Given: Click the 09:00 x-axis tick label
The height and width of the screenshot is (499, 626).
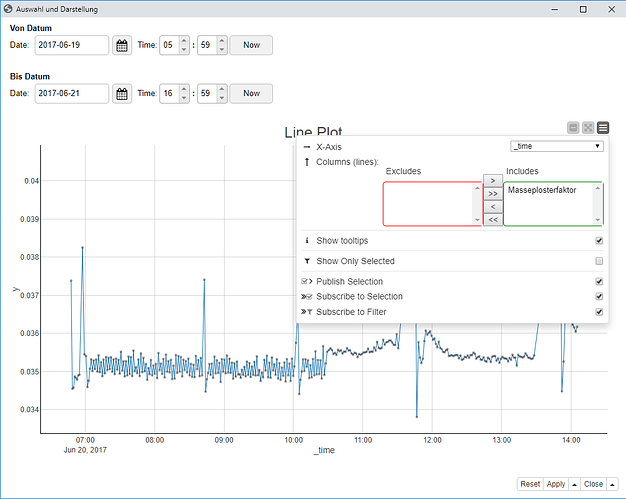Looking at the screenshot, I should click(224, 440).
